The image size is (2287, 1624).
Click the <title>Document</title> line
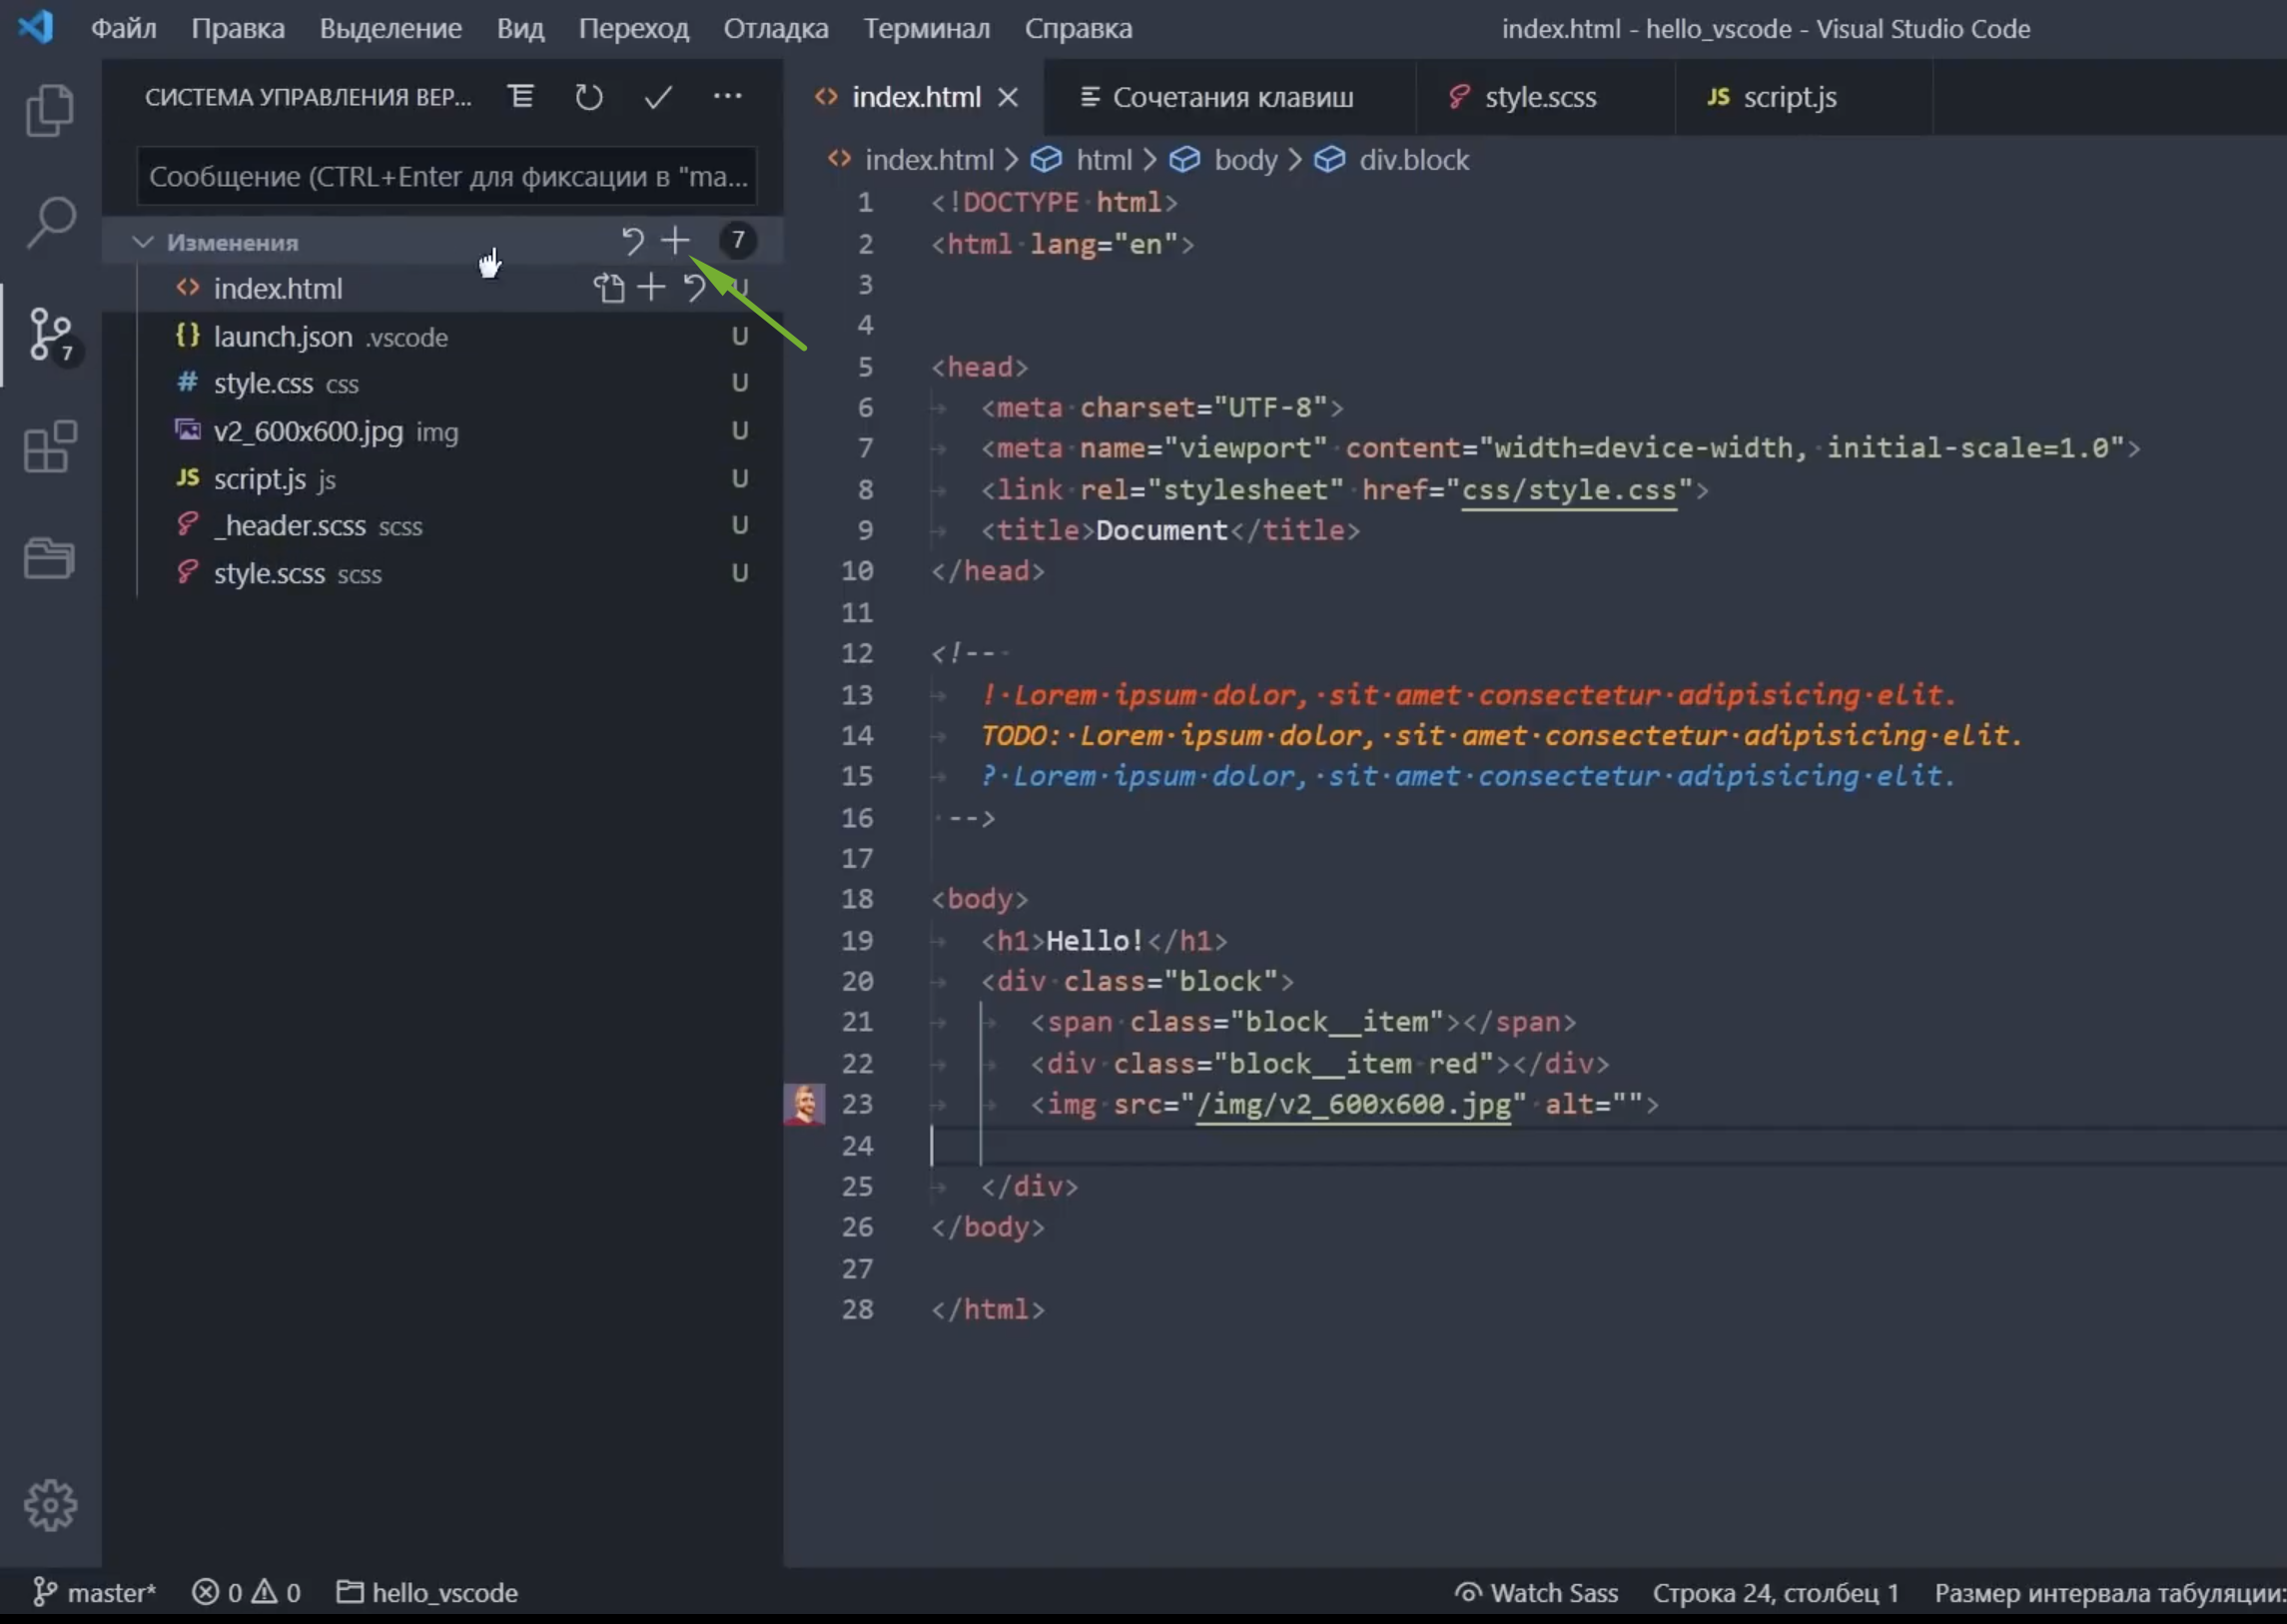click(1170, 530)
